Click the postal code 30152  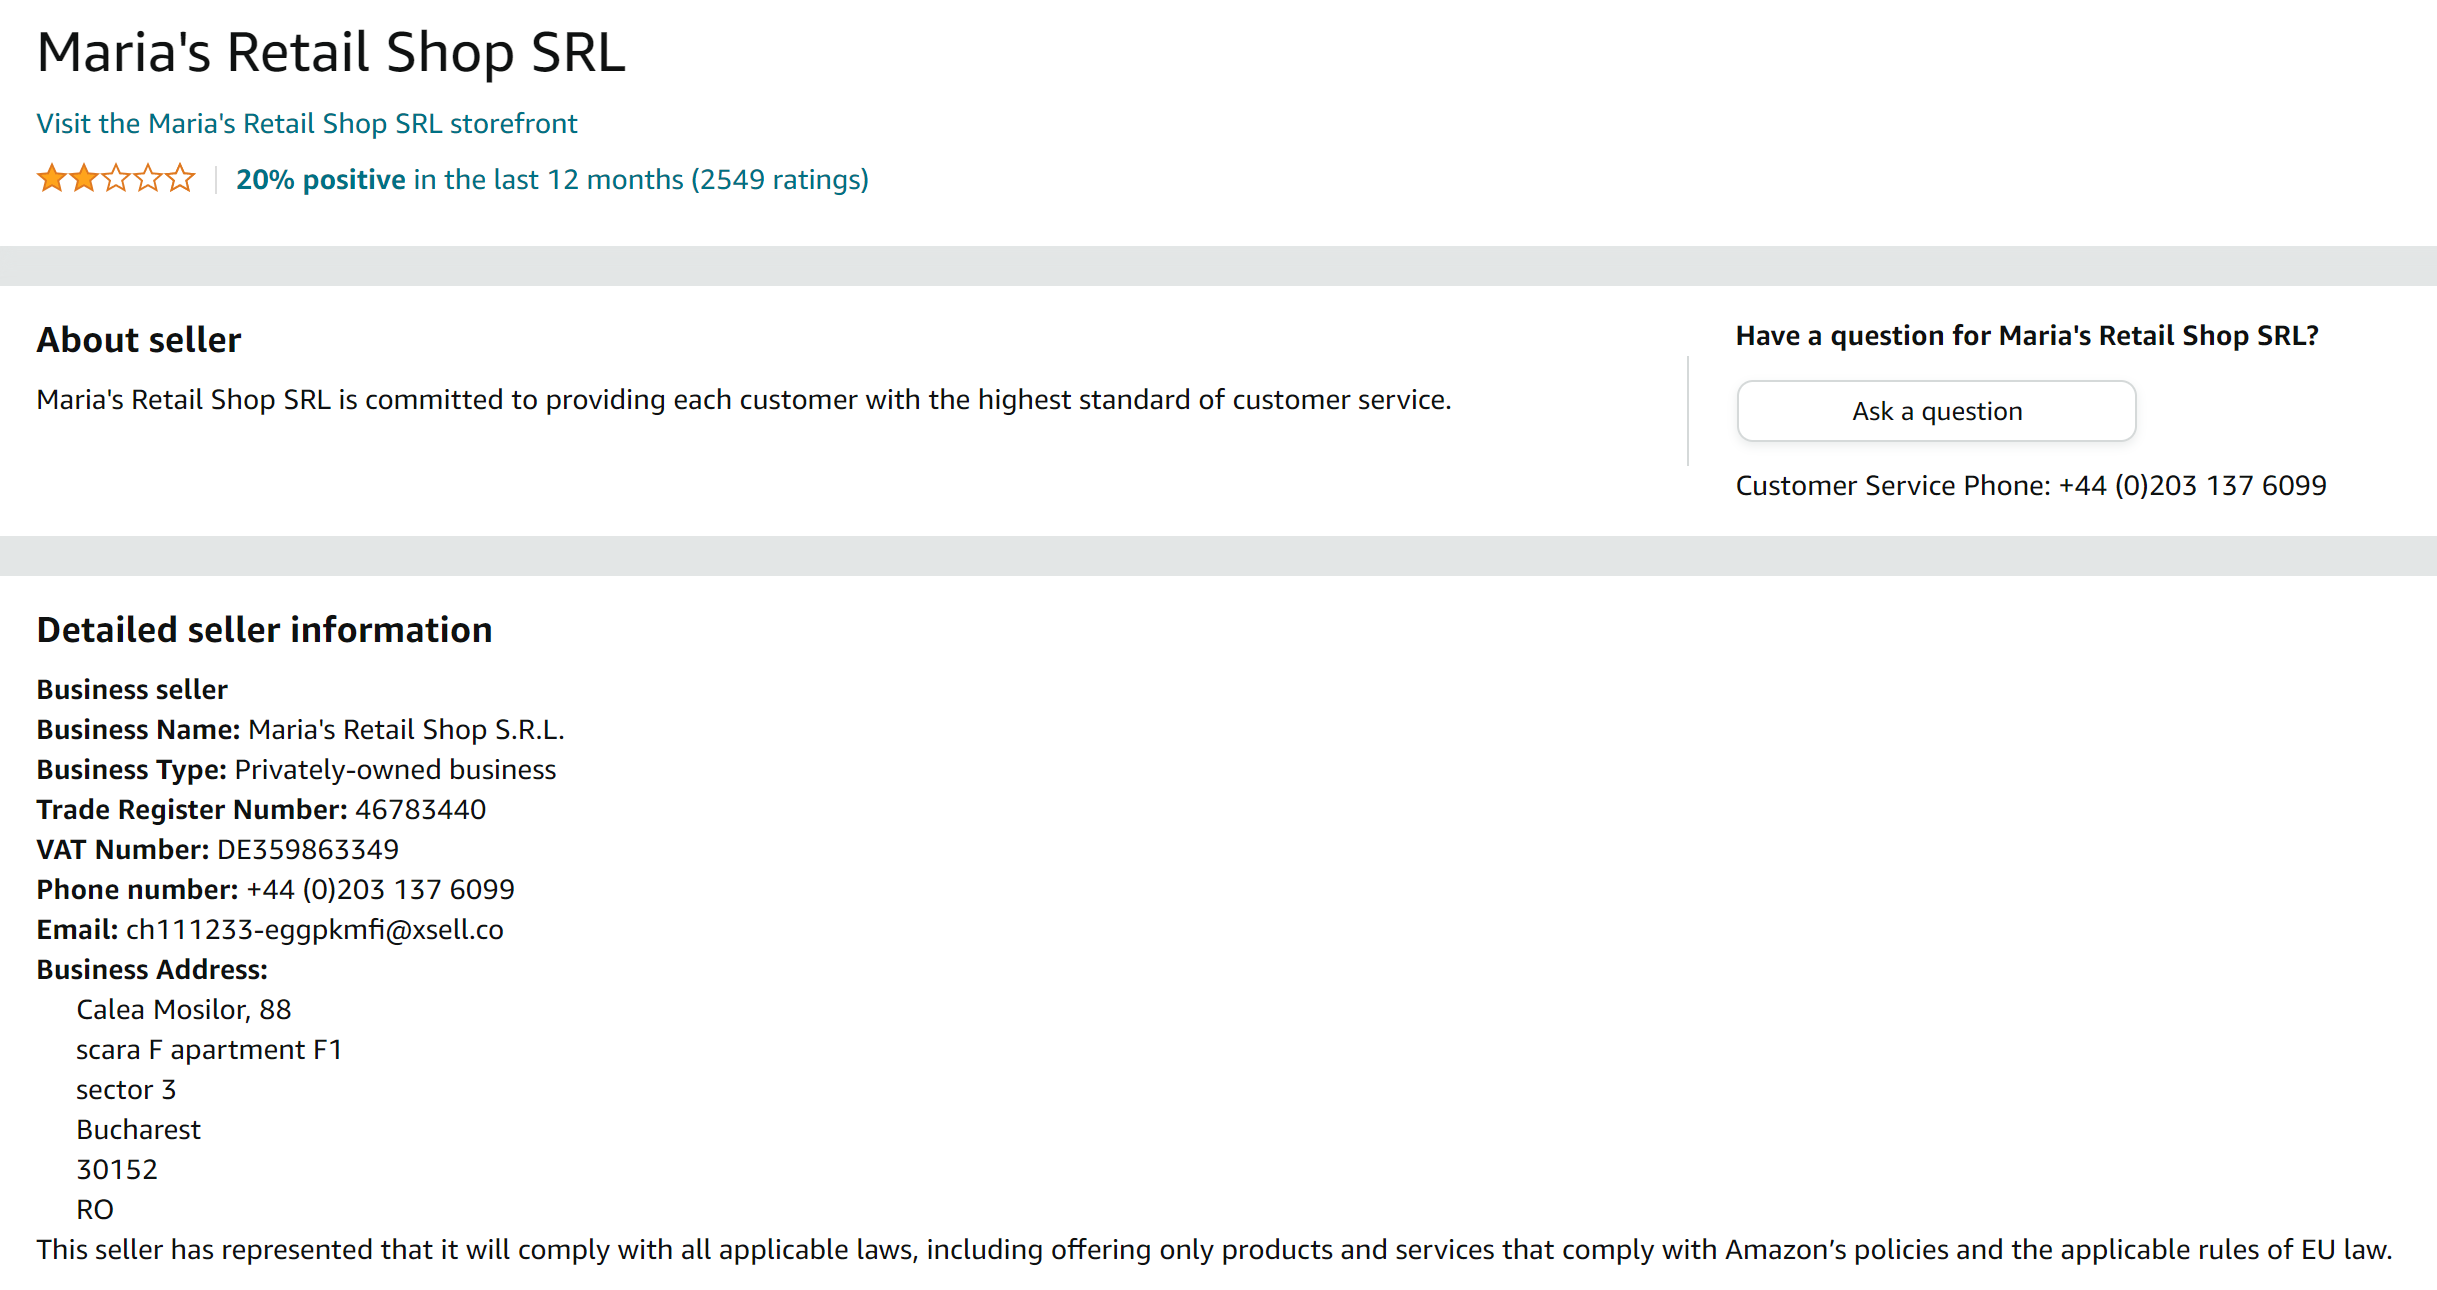(x=117, y=1169)
